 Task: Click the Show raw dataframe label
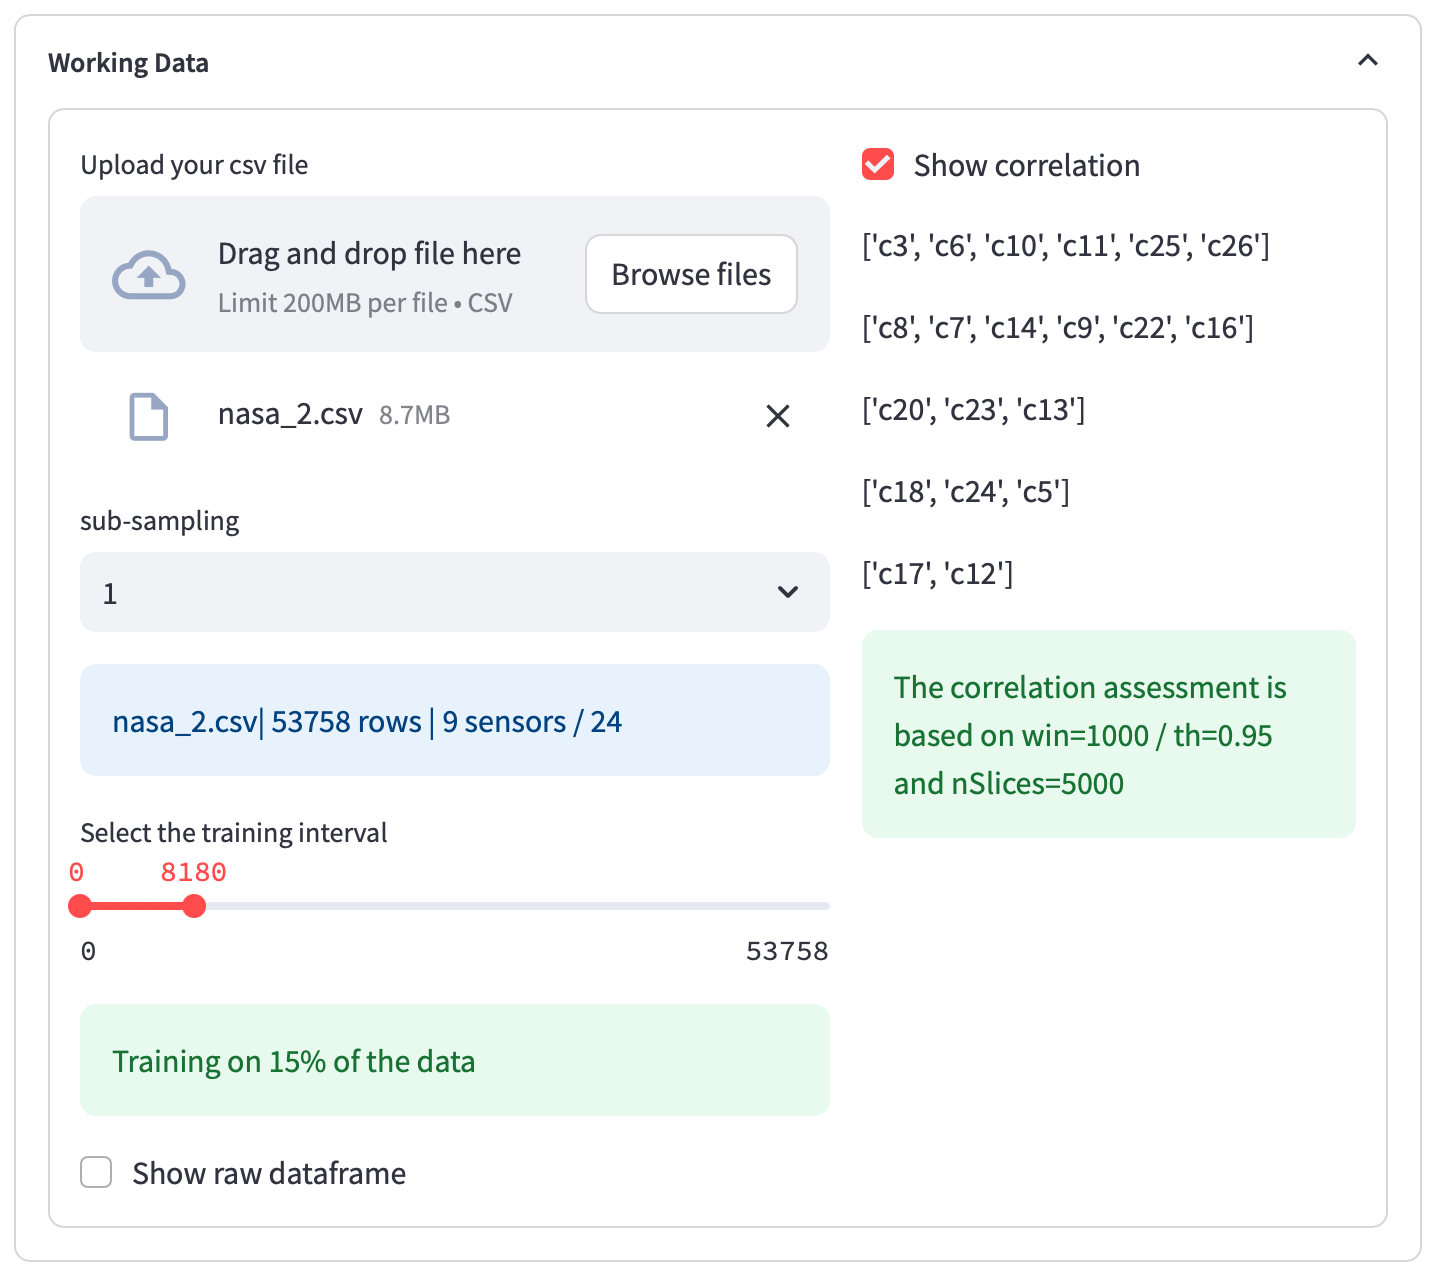pos(269,1173)
